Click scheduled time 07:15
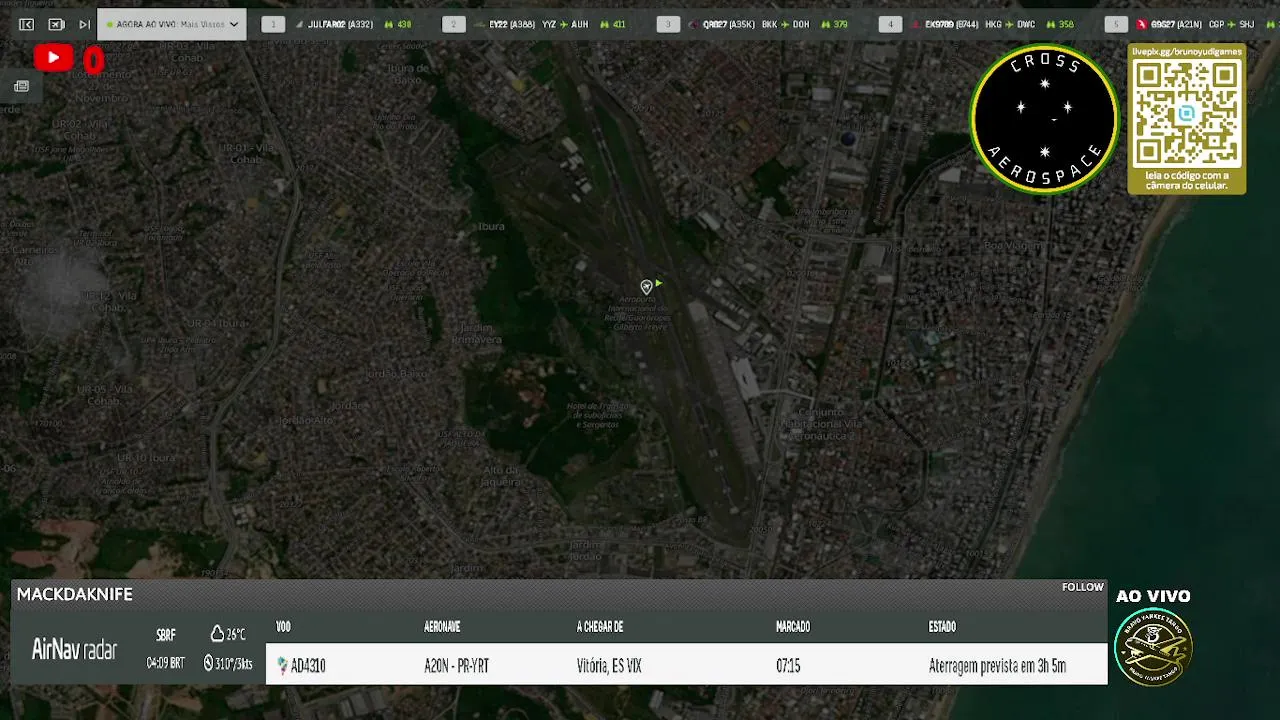 [788, 666]
